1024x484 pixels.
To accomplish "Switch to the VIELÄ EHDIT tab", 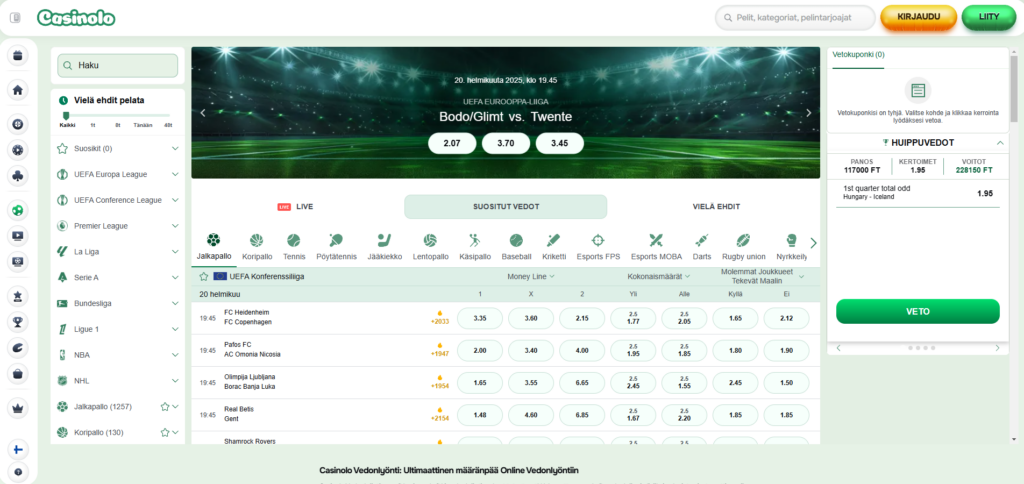I will pyautogui.click(x=716, y=206).
